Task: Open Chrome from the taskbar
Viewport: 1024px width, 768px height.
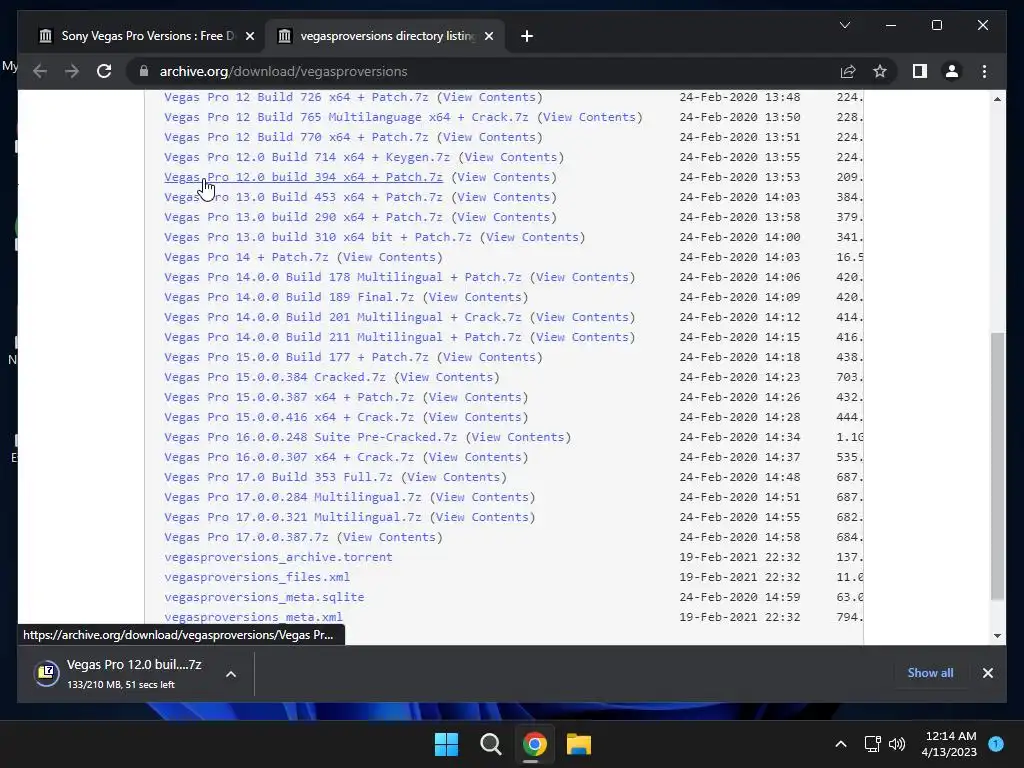Action: coord(534,744)
